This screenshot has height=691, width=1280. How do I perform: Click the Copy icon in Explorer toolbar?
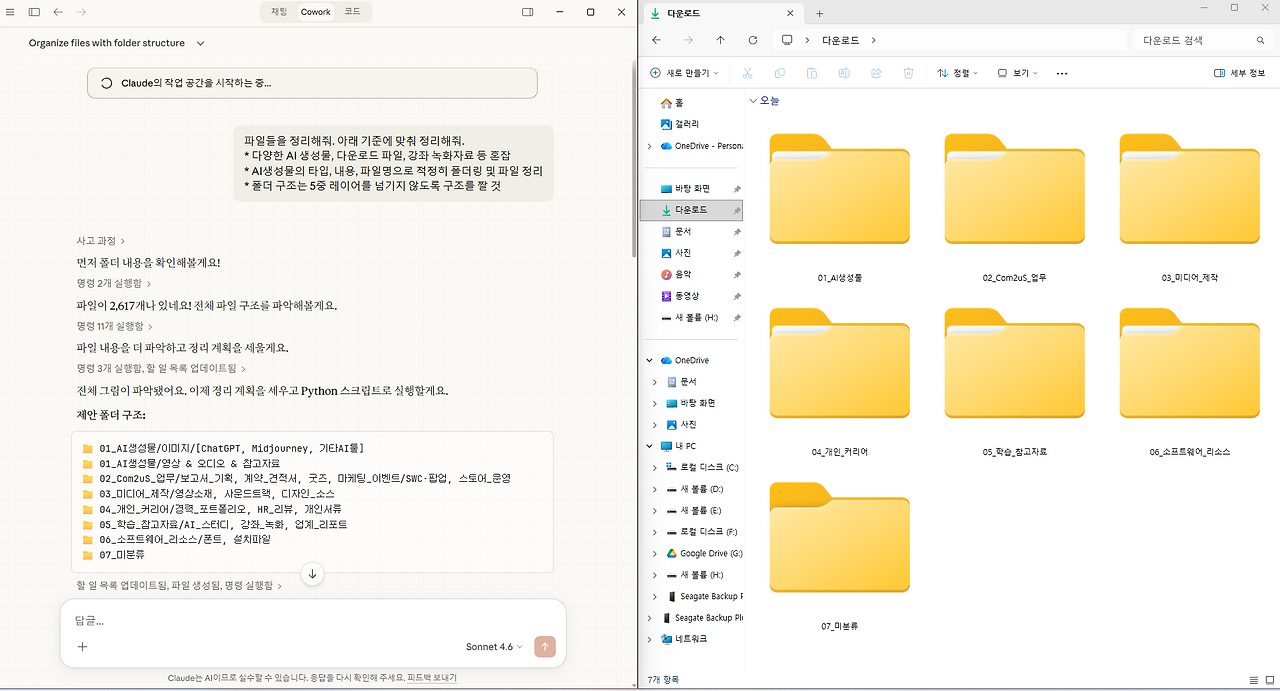[779, 72]
